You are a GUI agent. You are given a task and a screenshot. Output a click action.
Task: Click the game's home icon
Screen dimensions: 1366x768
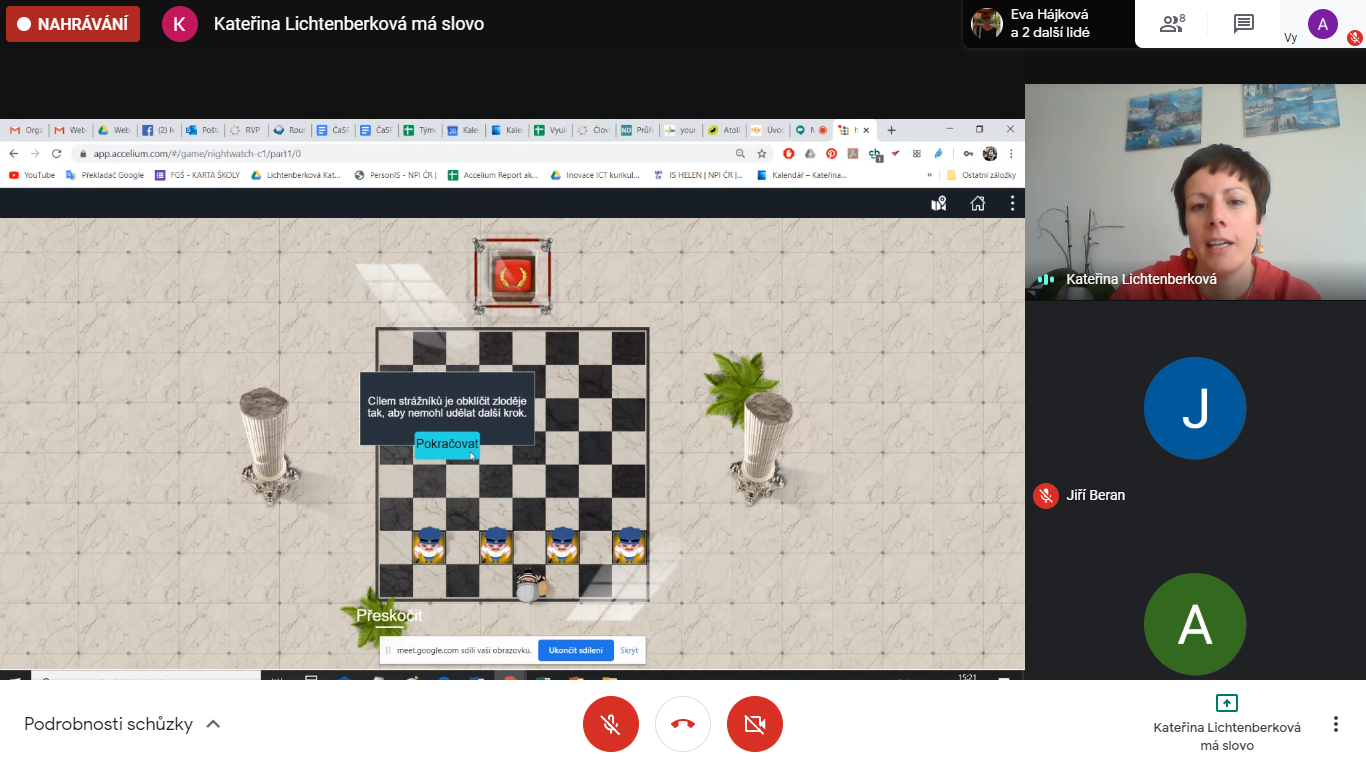(x=977, y=203)
